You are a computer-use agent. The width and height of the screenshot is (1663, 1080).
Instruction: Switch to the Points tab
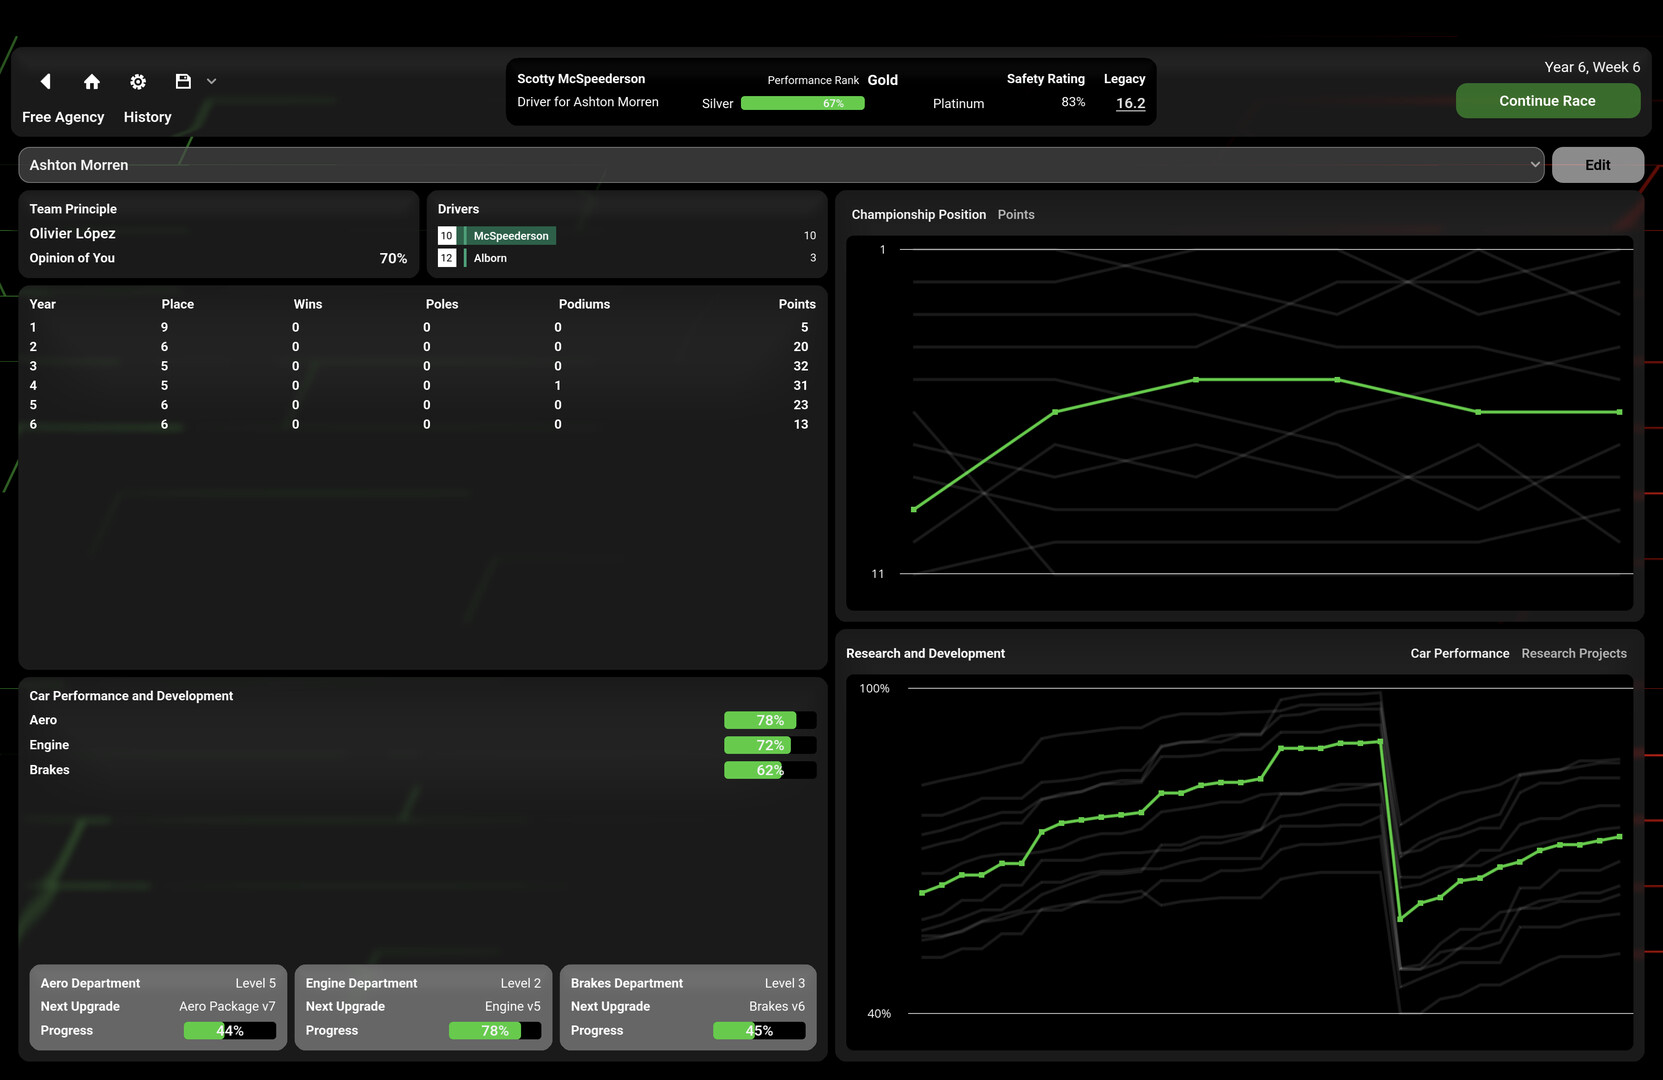click(1016, 214)
